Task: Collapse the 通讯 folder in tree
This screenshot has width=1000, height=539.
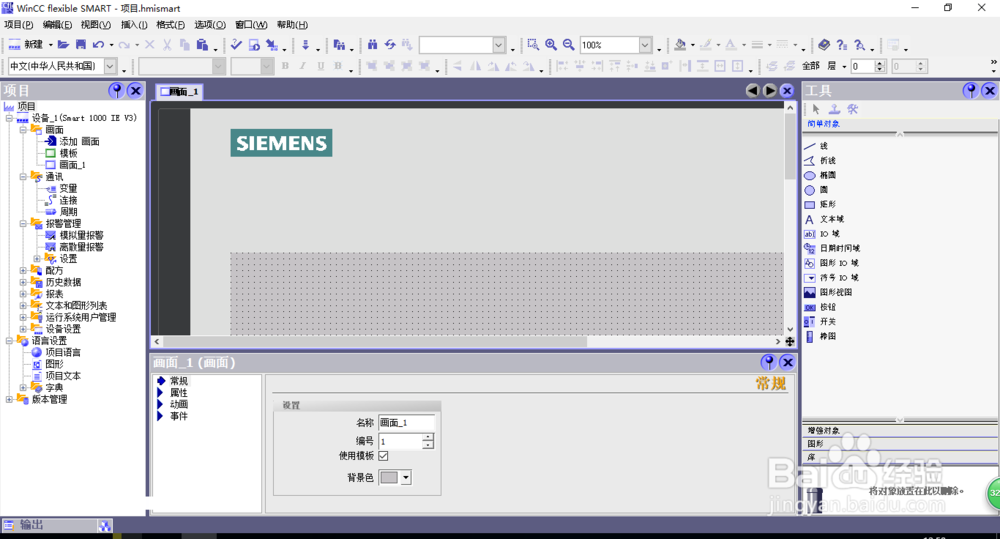Action: pos(23,177)
